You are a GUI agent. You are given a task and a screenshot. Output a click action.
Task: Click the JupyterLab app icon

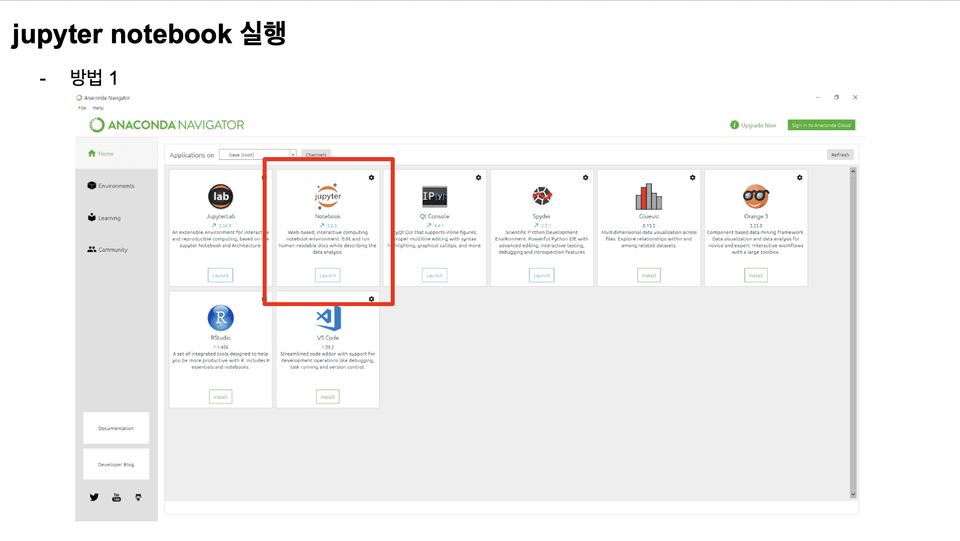220,196
